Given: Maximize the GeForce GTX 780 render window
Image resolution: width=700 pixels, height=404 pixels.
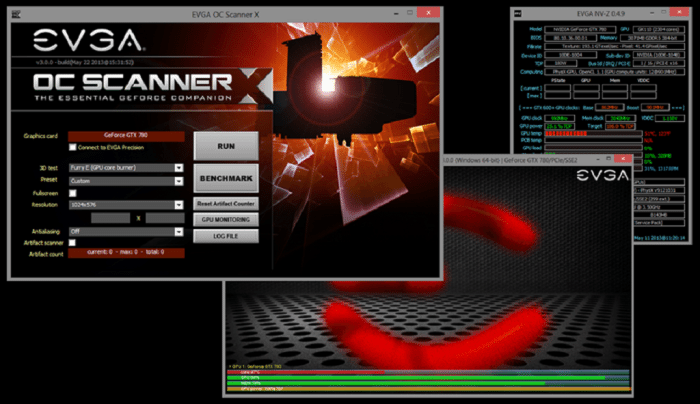Looking at the screenshot, I should (608, 158).
